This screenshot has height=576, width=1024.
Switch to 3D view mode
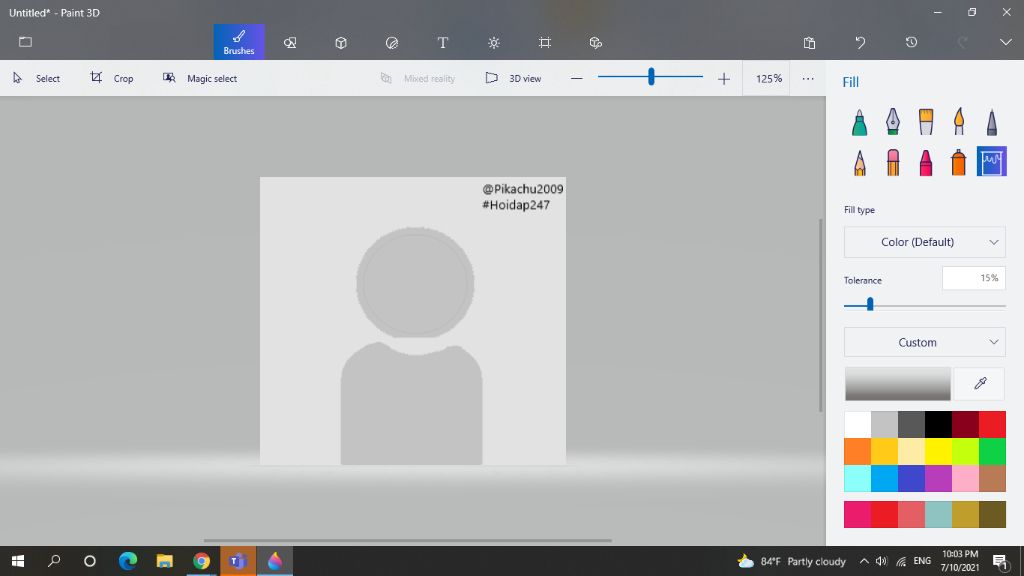pos(513,78)
